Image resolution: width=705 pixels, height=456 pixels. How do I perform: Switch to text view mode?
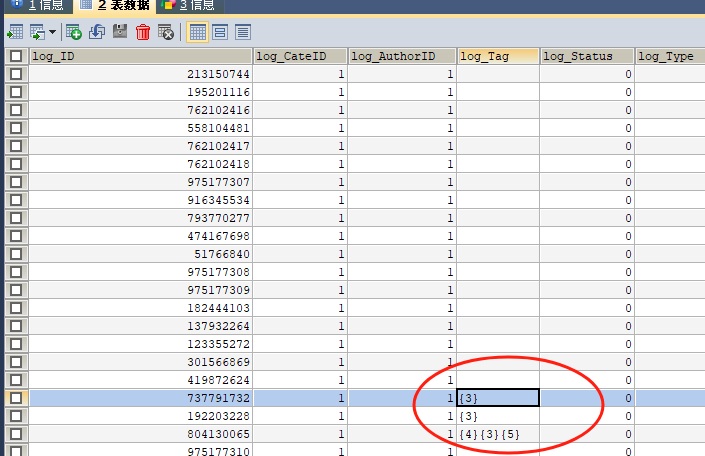(x=243, y=32)
